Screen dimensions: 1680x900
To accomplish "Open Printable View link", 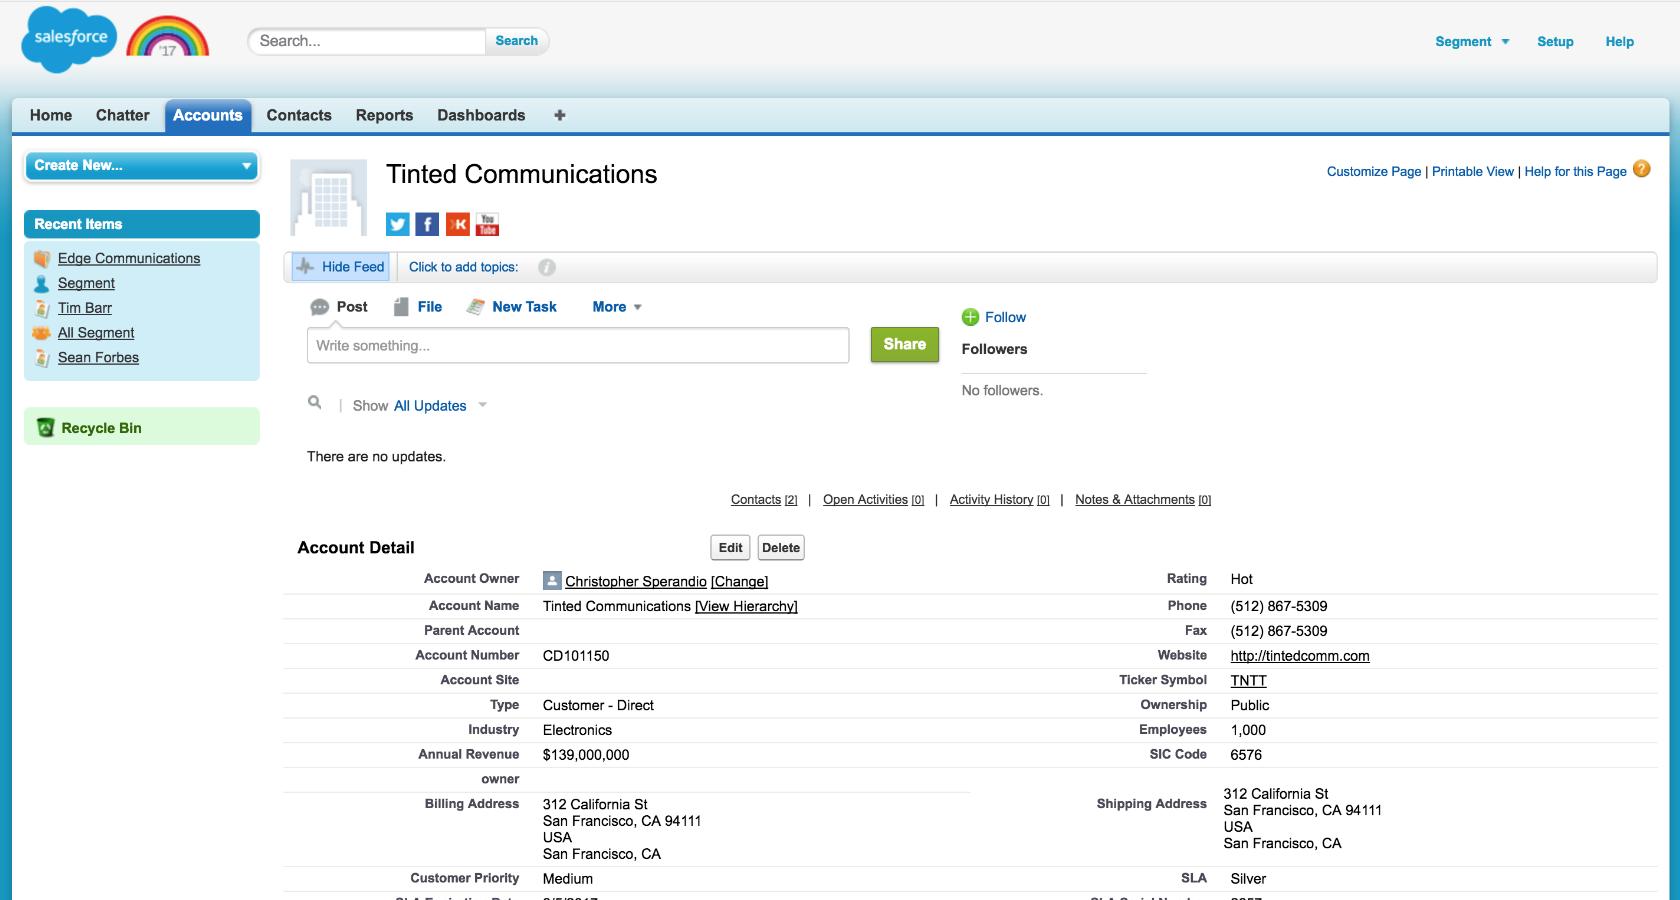I will point(1473,171).
